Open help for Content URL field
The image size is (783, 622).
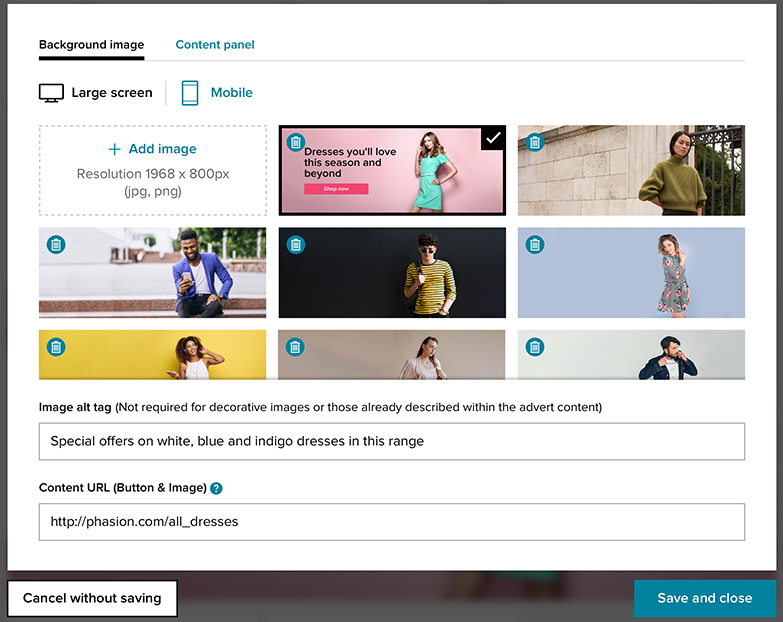[216, 488]
